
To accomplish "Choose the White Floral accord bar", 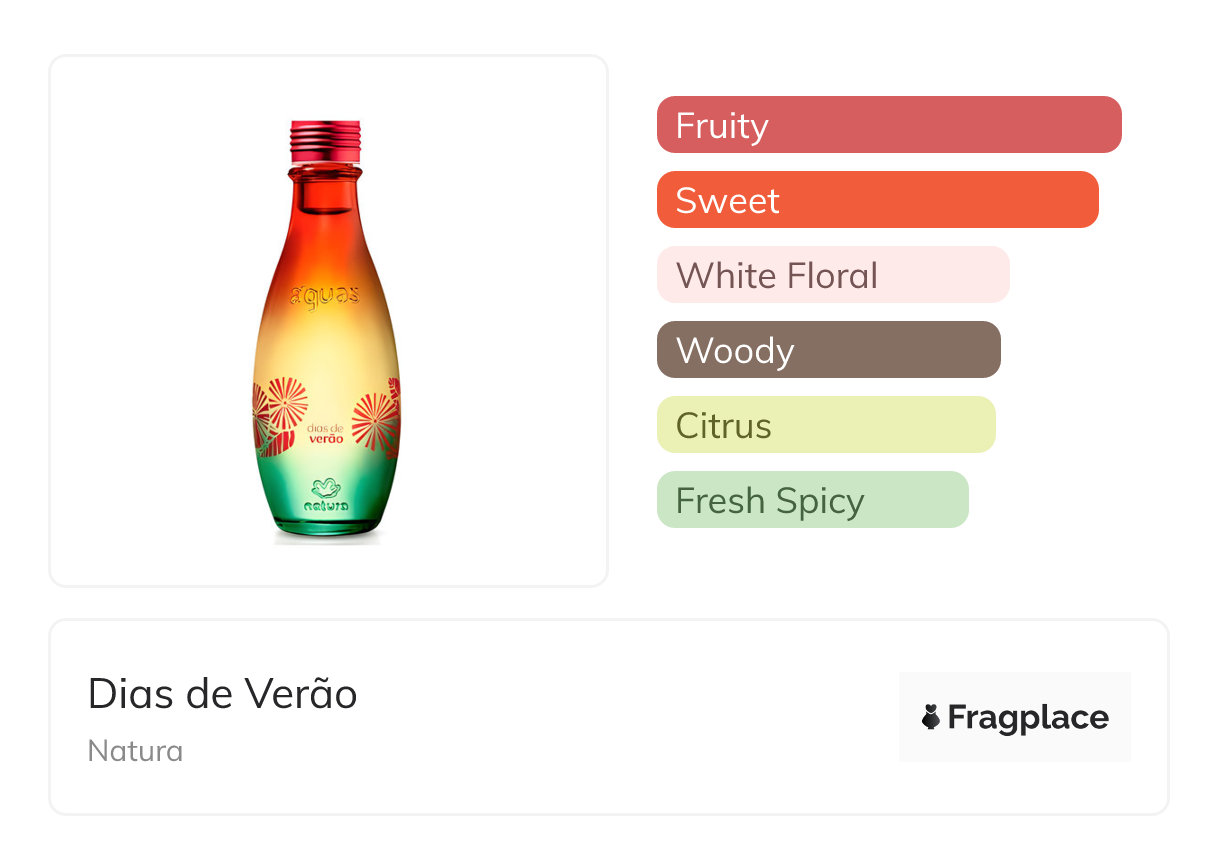I will 832,275.
